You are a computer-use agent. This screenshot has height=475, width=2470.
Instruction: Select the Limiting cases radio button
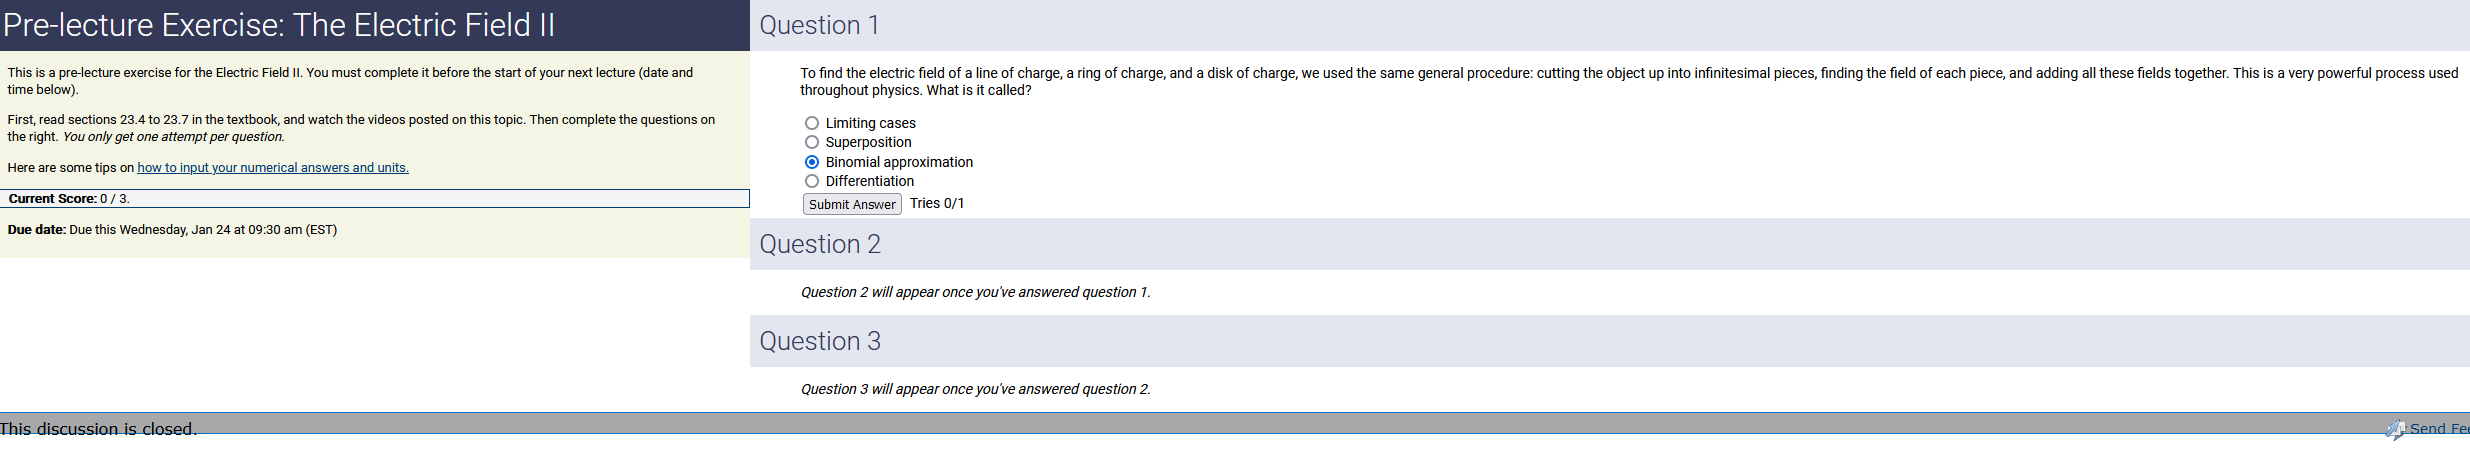[x=812, y=123]
